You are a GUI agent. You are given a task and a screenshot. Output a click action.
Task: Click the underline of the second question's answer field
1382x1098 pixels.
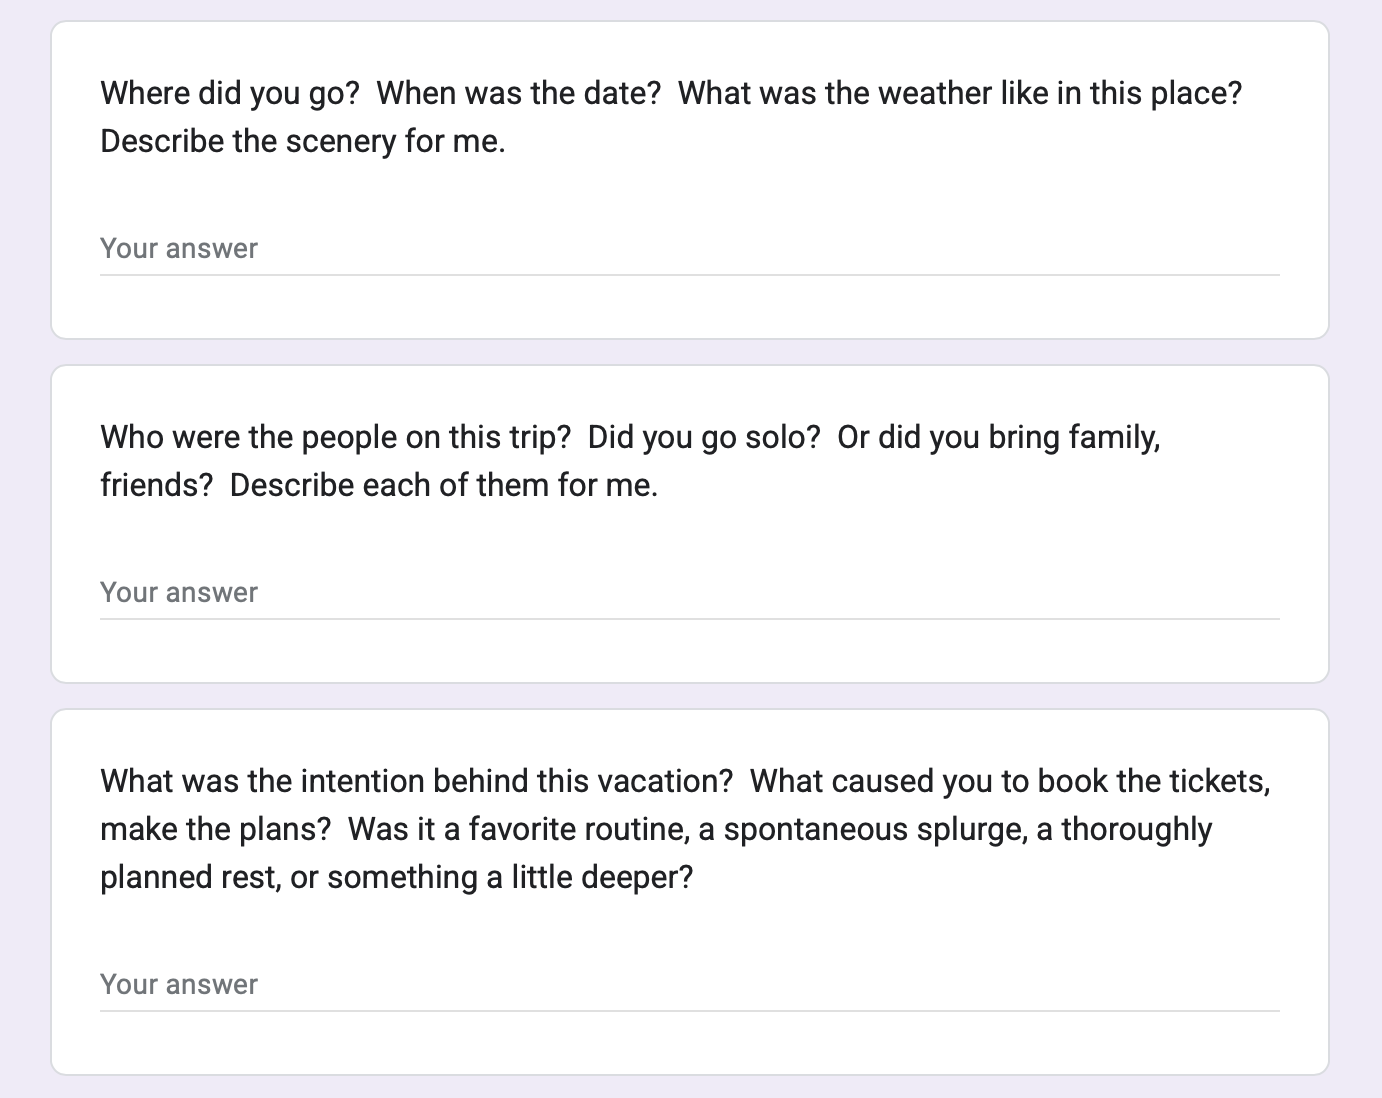(x=689, y=618)
